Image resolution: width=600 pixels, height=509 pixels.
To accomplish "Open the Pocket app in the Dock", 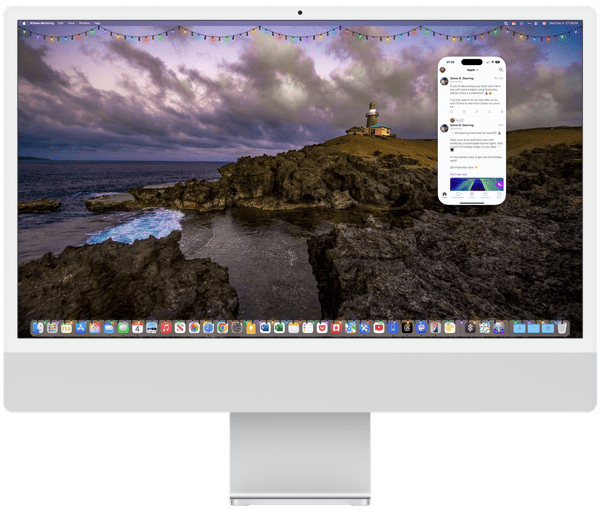I will tap(322, 328).
